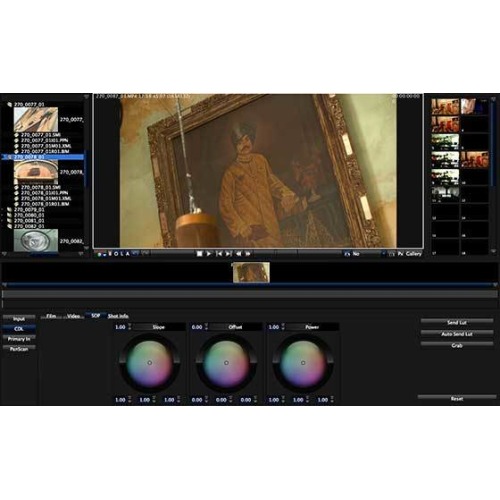Click the Slope color wheel center

pyautogui.click(x=150, y=363)
